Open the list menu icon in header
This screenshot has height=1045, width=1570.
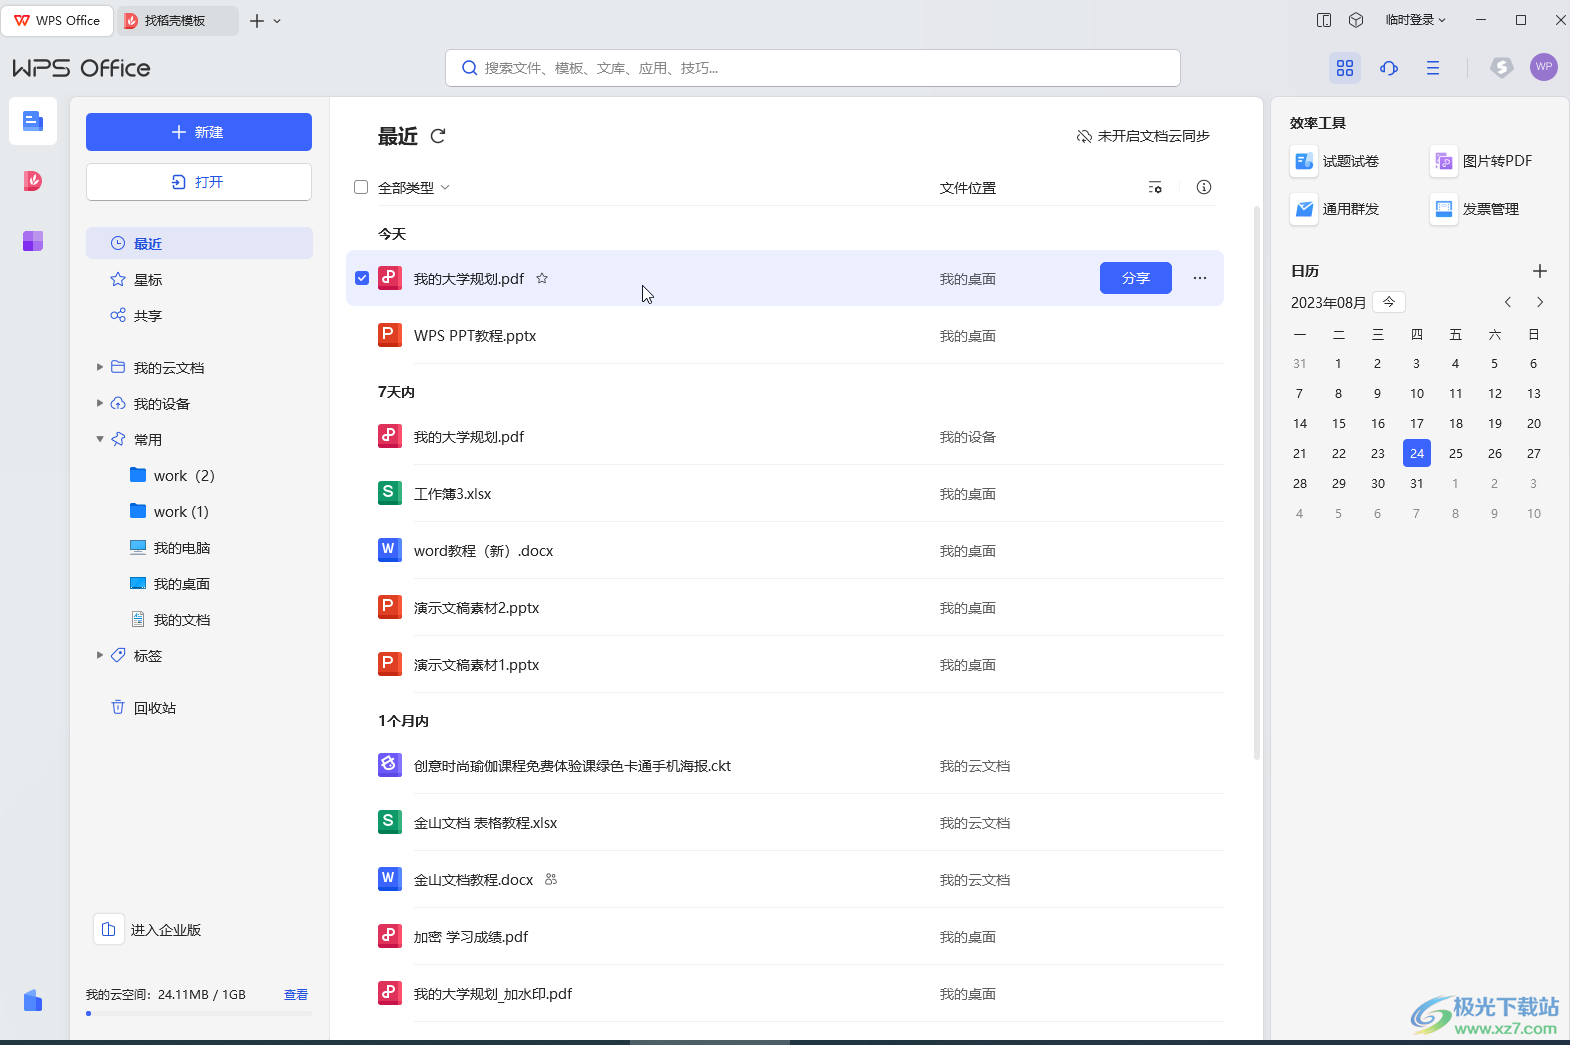pos(1433,68)
